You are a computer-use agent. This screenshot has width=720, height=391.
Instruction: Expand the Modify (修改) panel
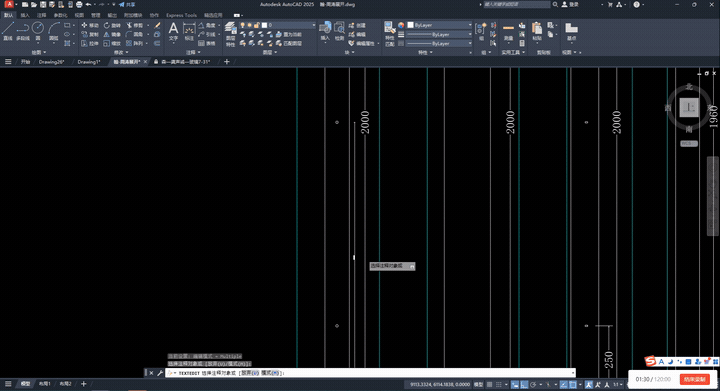click(x=121, y=52)
